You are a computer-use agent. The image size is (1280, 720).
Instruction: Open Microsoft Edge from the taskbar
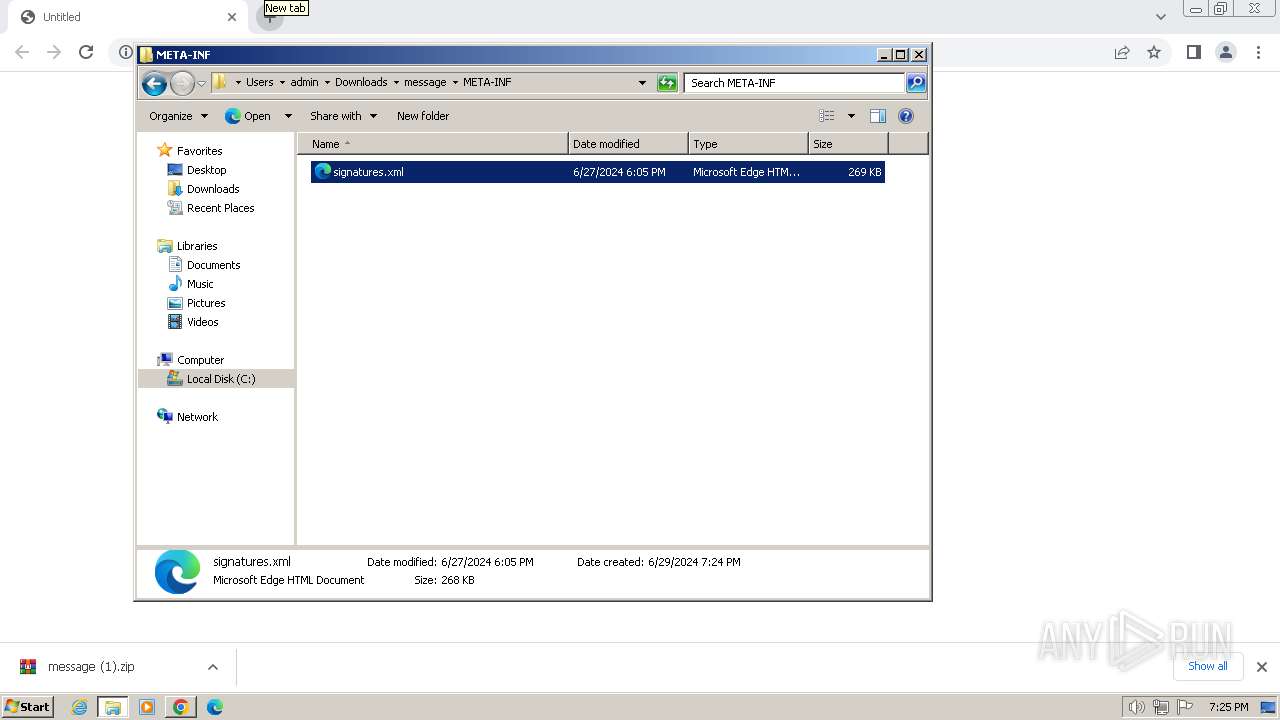point(214,707)
